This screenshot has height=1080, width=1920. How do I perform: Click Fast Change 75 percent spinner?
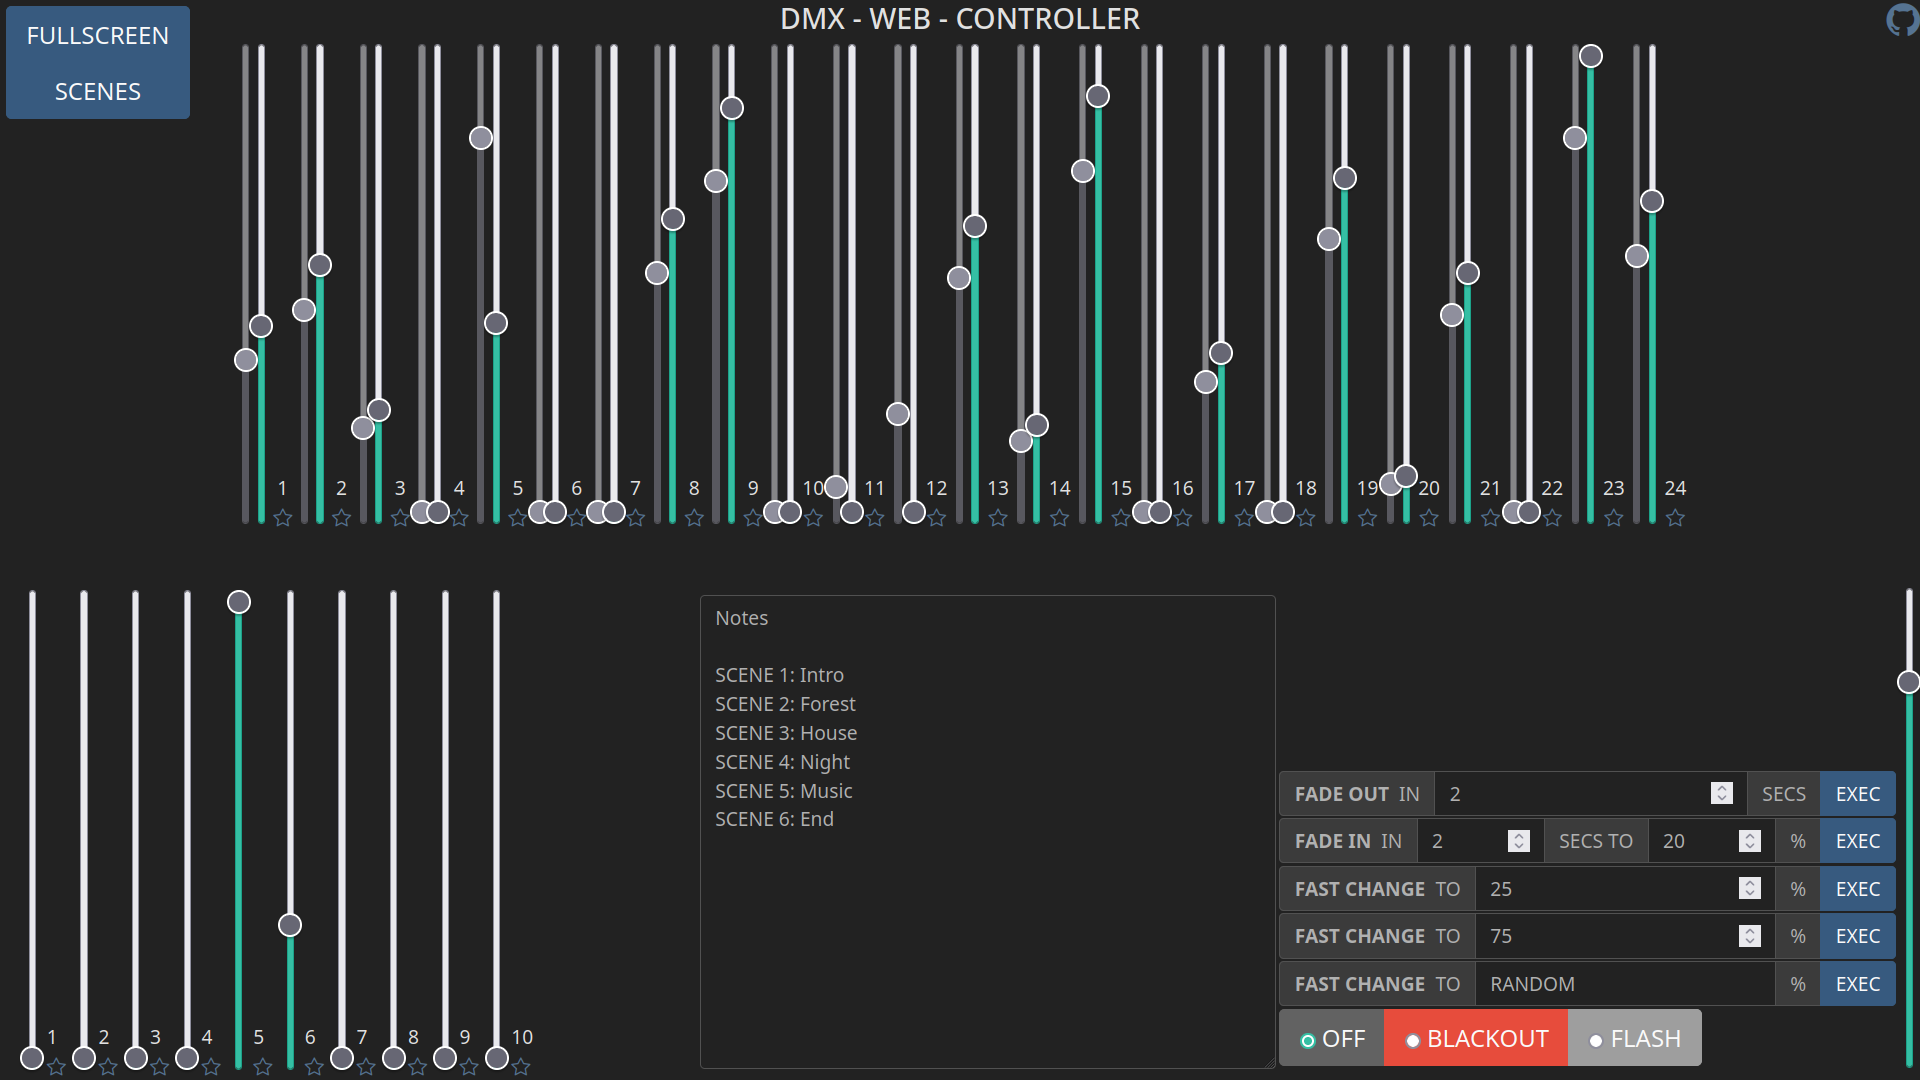[x=1749, y=936]
